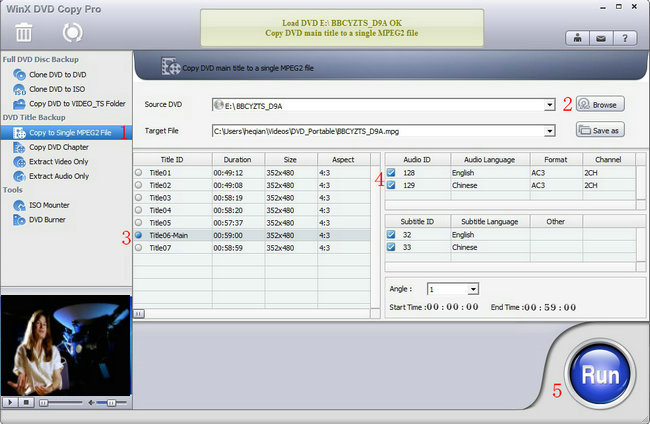The width and height of the screenshot is (650, 424).
Task: Uncheck subtitle 32 English
Action: click(391, 235)
